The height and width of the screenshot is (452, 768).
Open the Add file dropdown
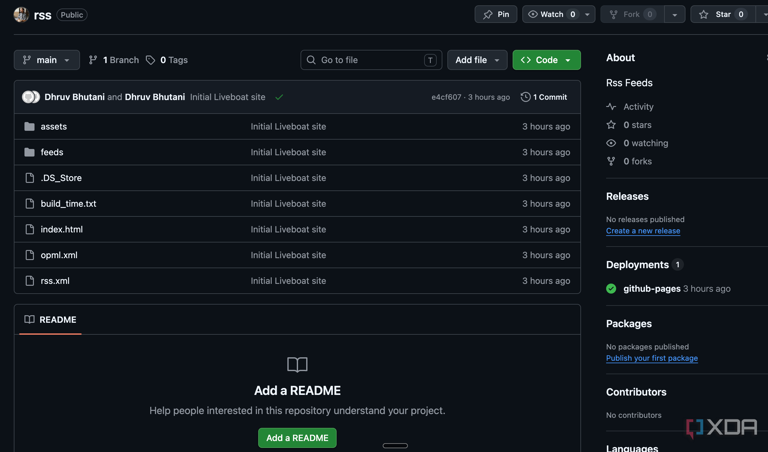[477, 60]
